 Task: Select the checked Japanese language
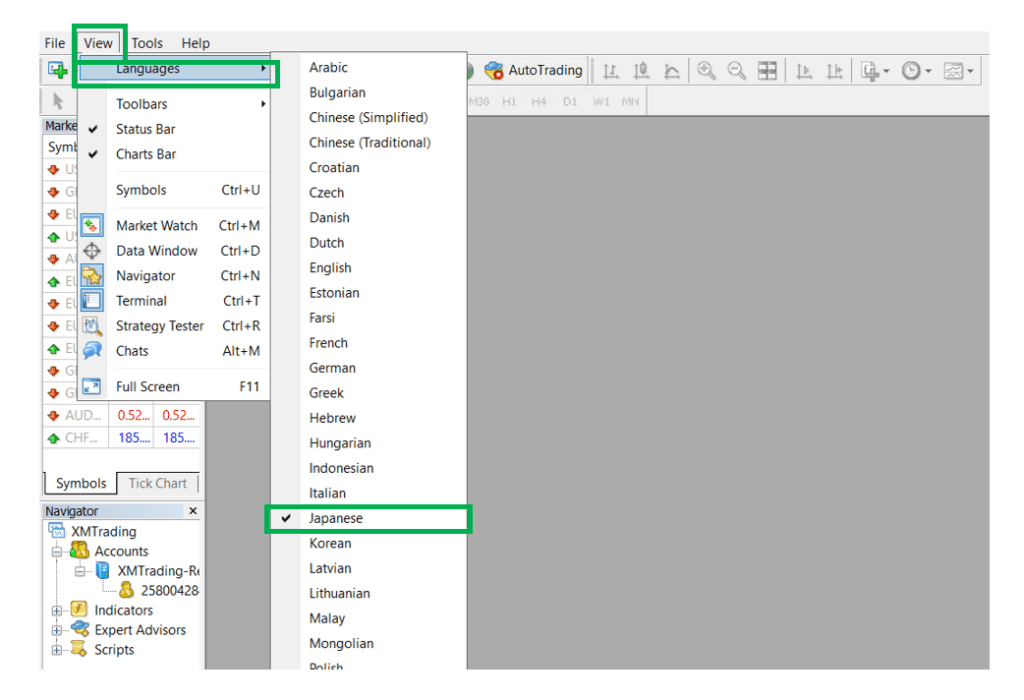(x=336, y=518)
